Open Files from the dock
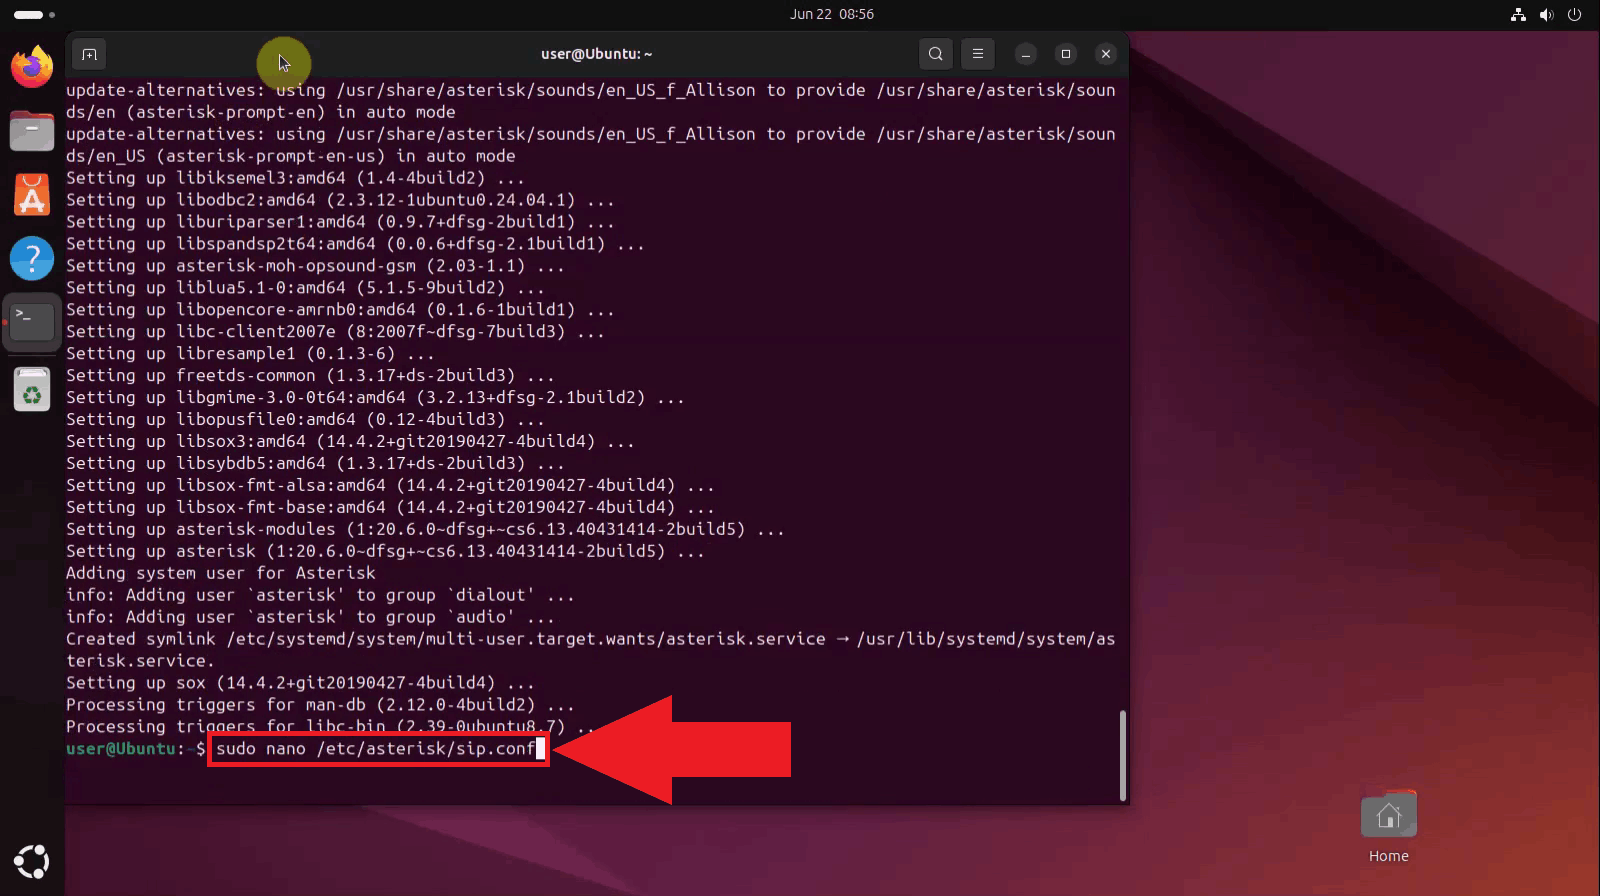1600x896 pixels. tap(32, 131)
